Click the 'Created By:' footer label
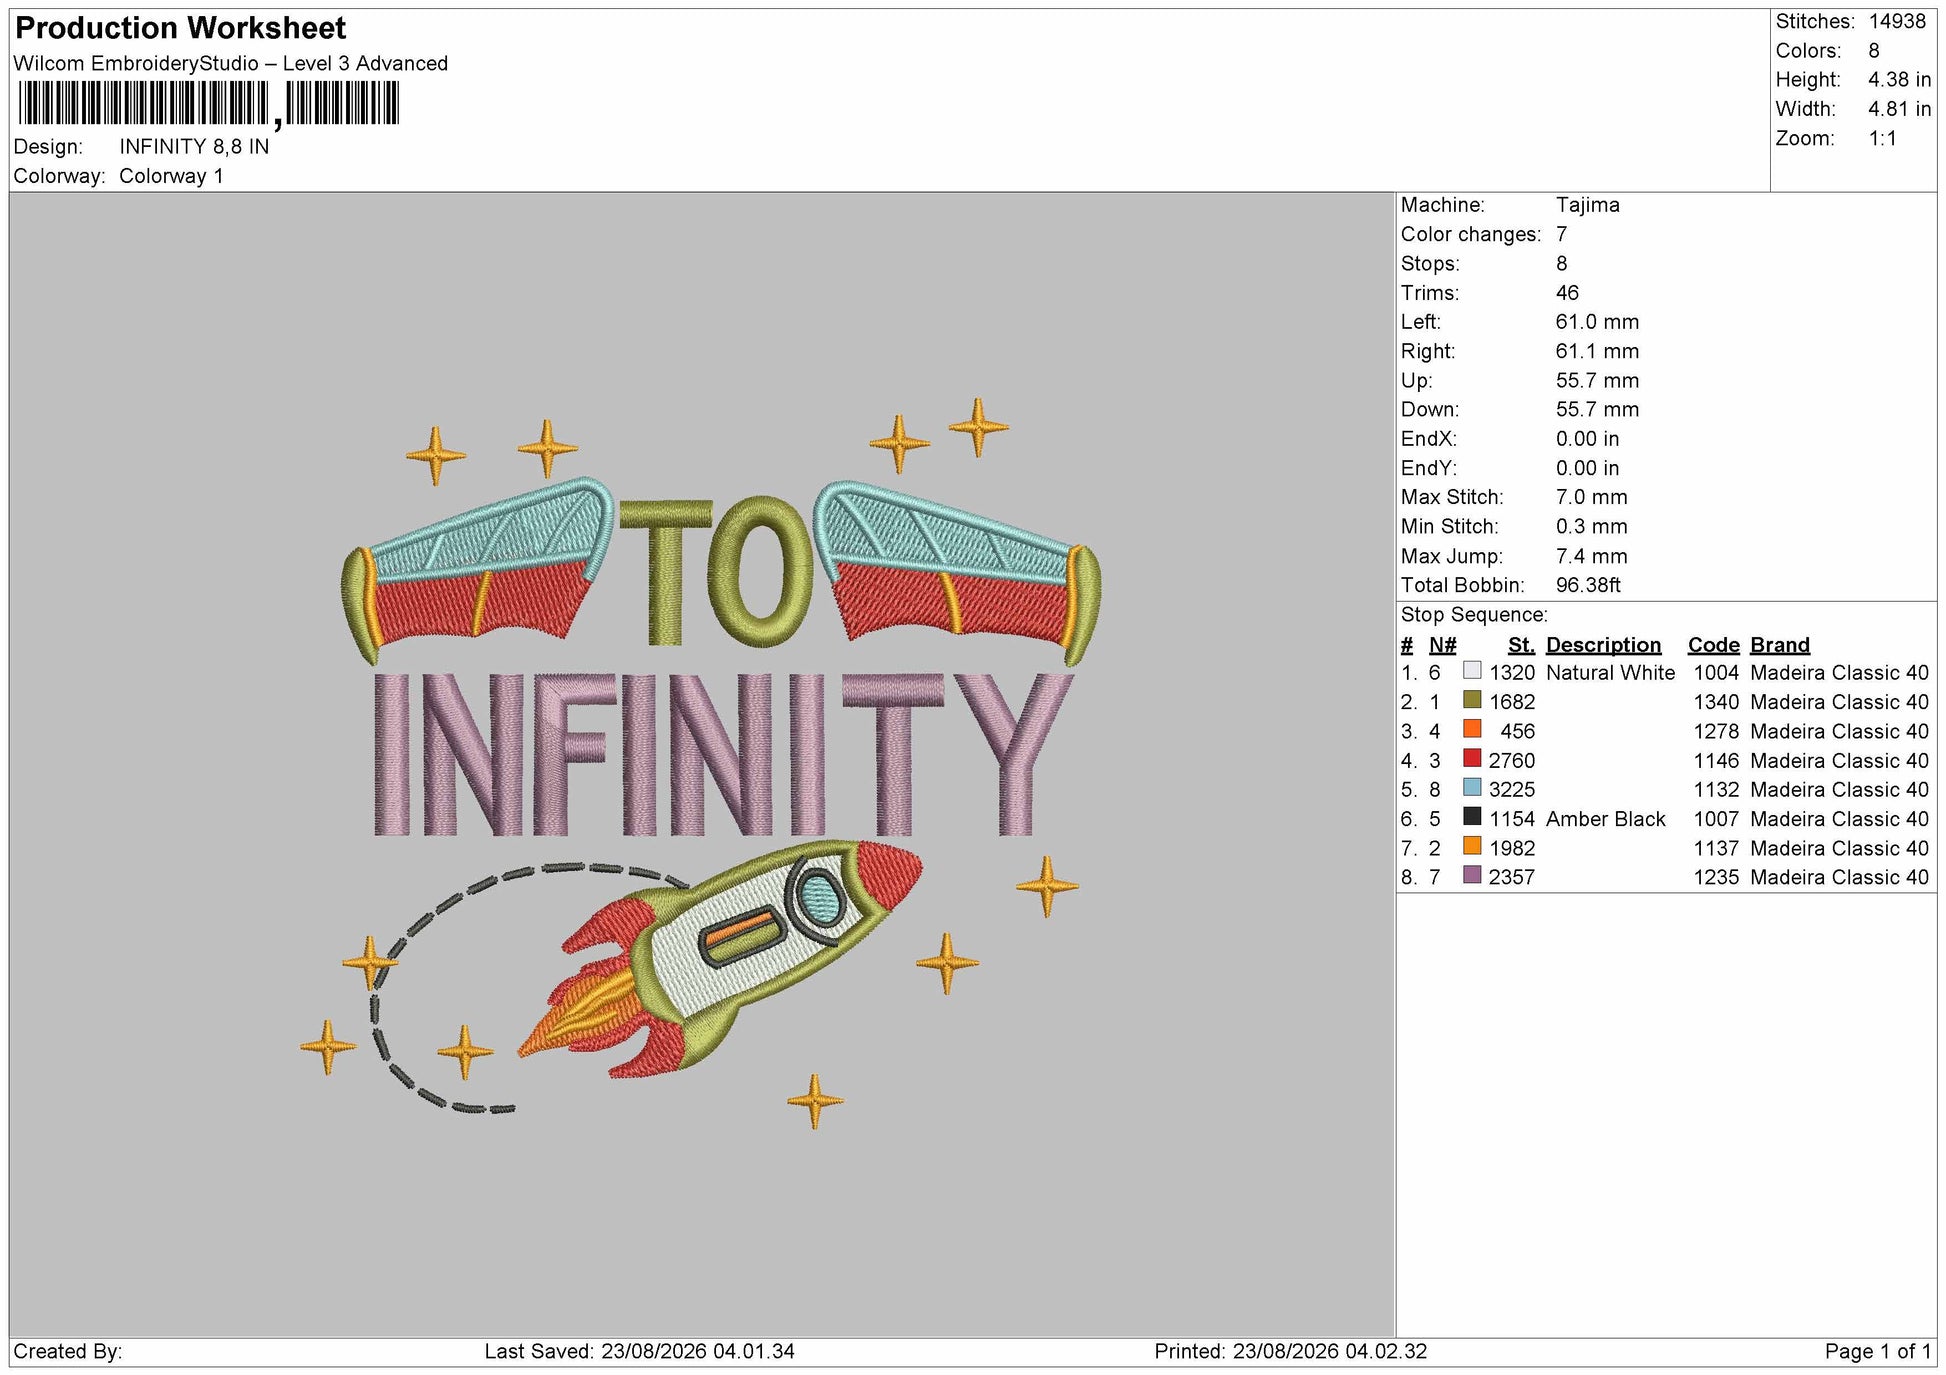This screenshot has width=1946, height=1375. [x=68, y=1351]
